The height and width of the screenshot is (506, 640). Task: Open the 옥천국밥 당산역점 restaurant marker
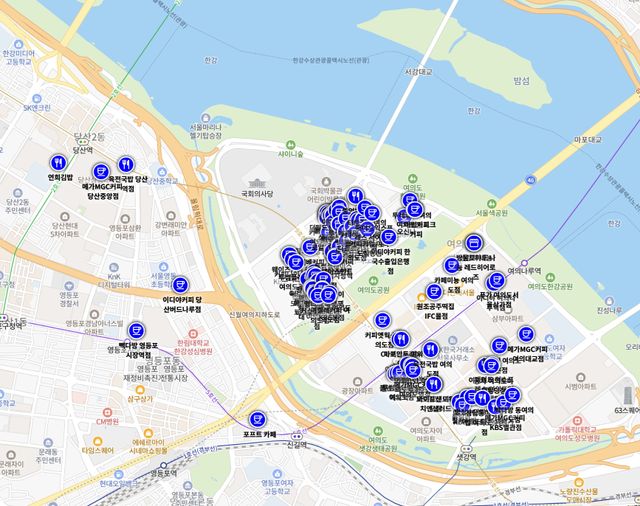click(x=126, y=164)
